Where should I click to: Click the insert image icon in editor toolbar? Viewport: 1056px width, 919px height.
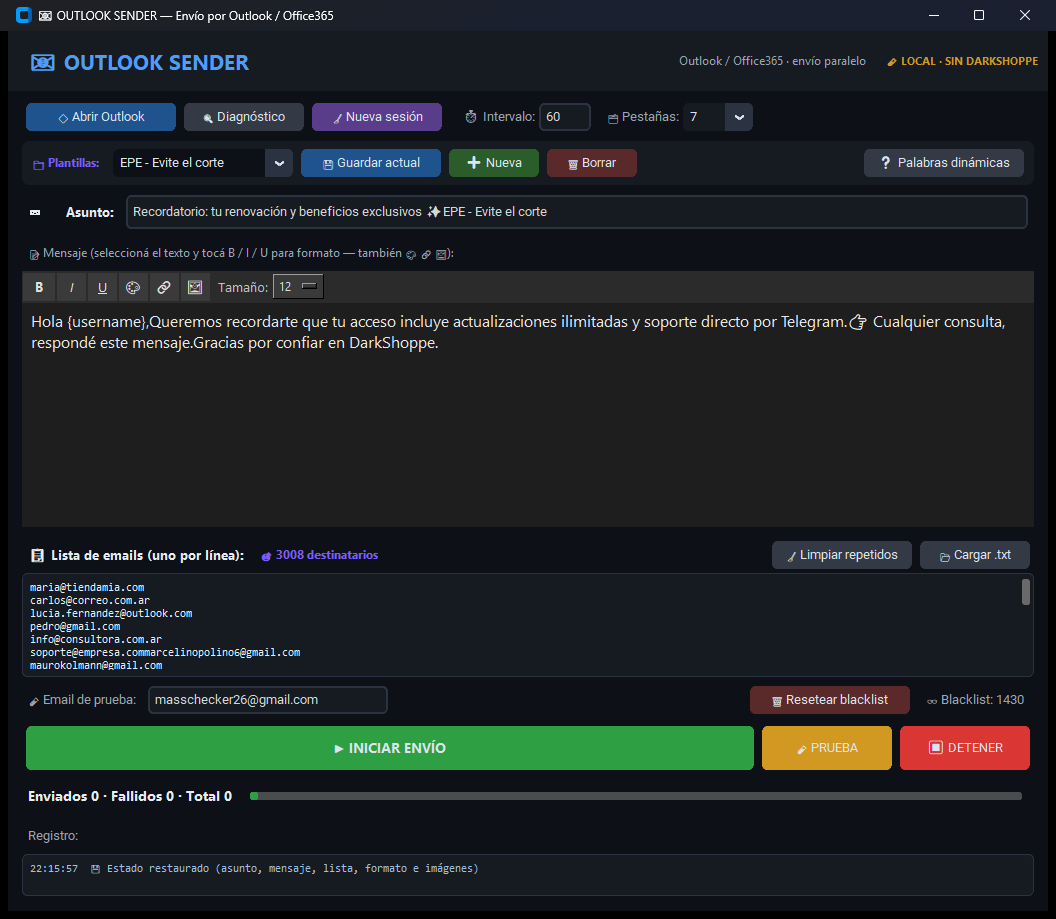click(195, 287)
